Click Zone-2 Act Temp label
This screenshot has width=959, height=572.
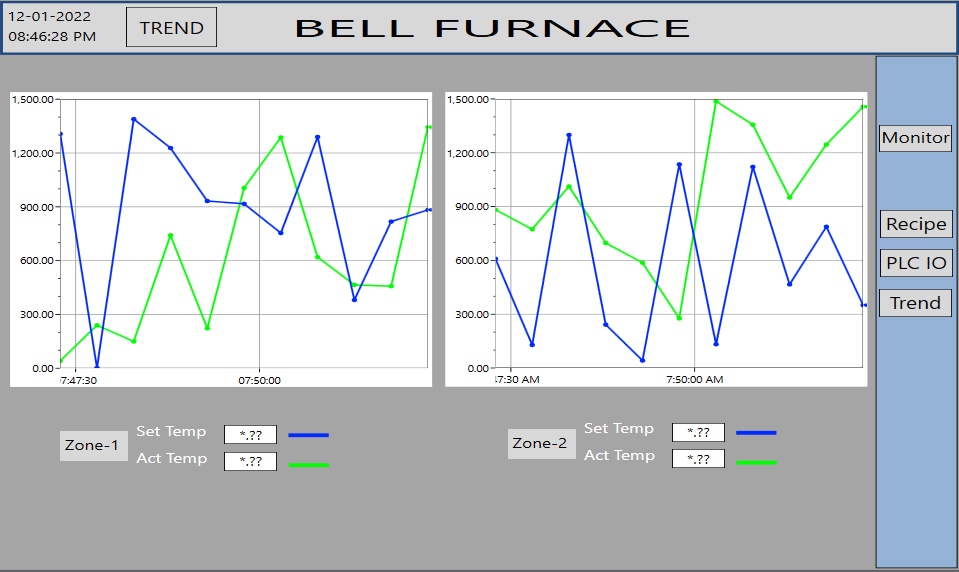click(620, 455)
